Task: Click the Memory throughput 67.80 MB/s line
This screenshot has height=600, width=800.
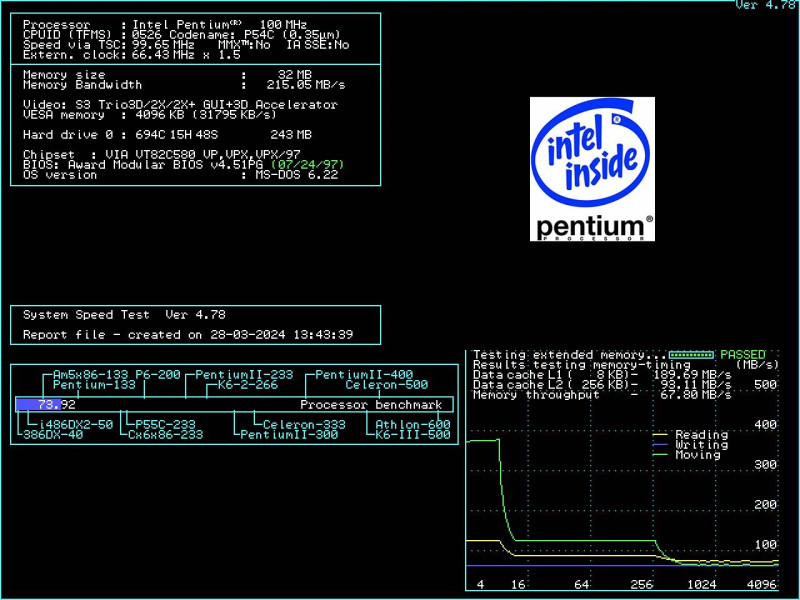Action: [x=602, y=395]
